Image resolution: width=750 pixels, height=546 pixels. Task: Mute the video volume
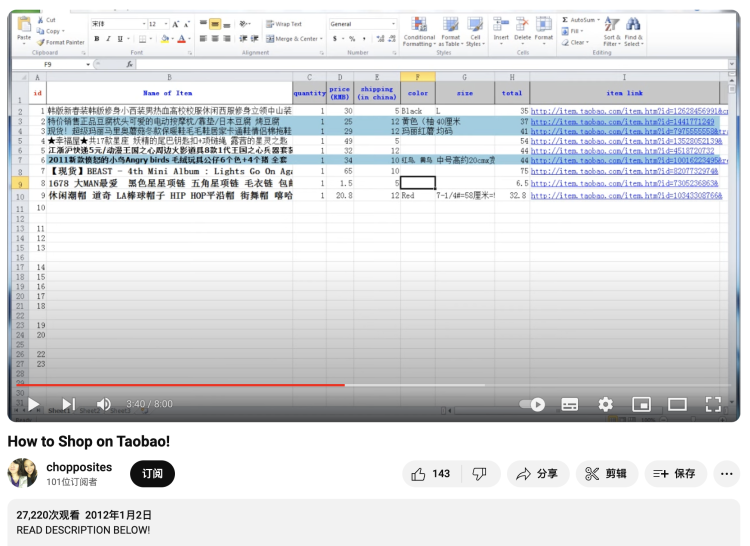(x=103, y=404)
